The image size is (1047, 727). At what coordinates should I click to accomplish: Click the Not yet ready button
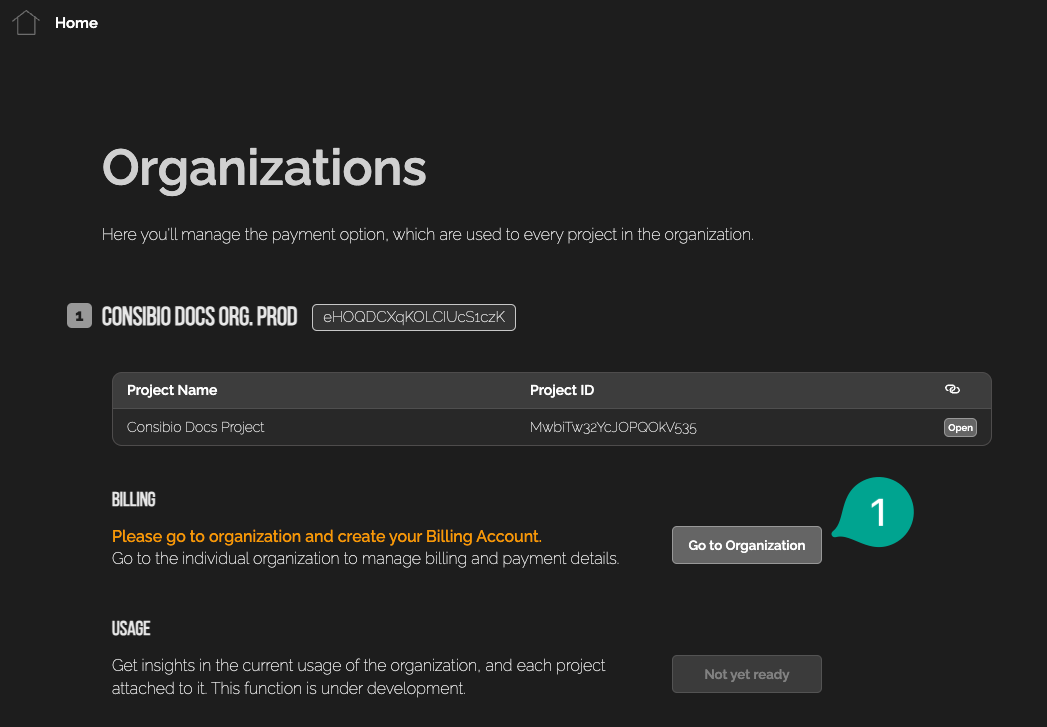747,674
